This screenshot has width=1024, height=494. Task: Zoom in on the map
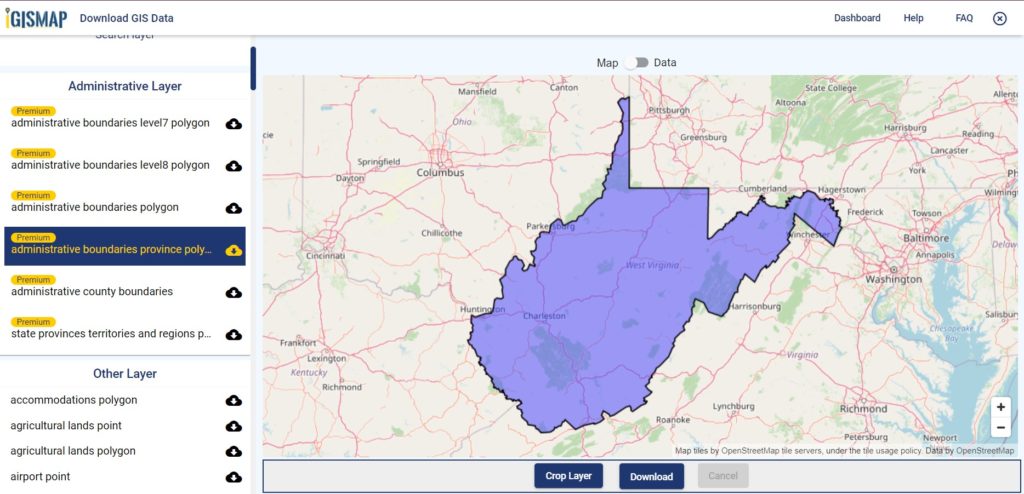(x=1000, y=406)
